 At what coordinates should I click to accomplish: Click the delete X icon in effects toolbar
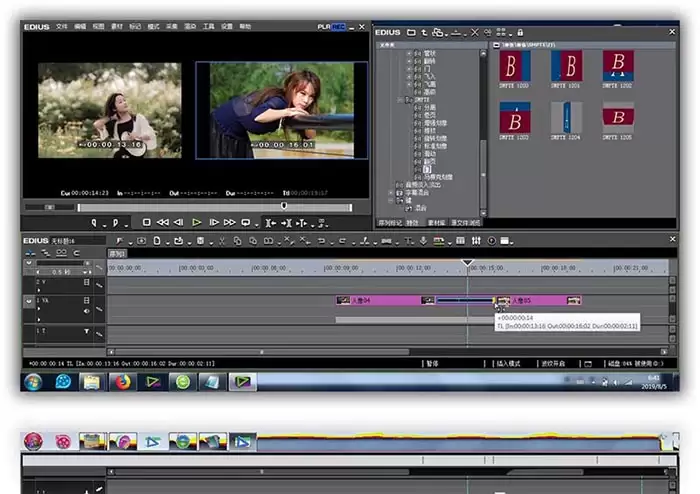point(475,33)
